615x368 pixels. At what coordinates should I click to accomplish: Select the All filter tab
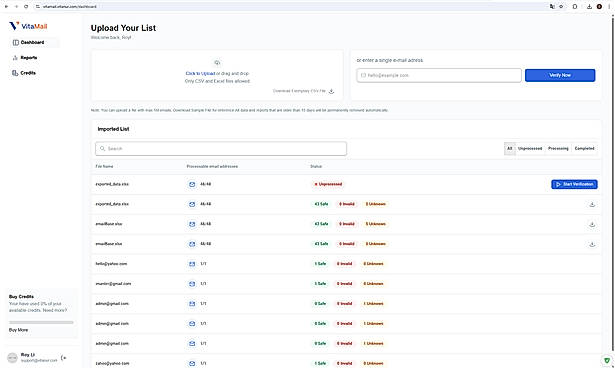pos(509,149)
